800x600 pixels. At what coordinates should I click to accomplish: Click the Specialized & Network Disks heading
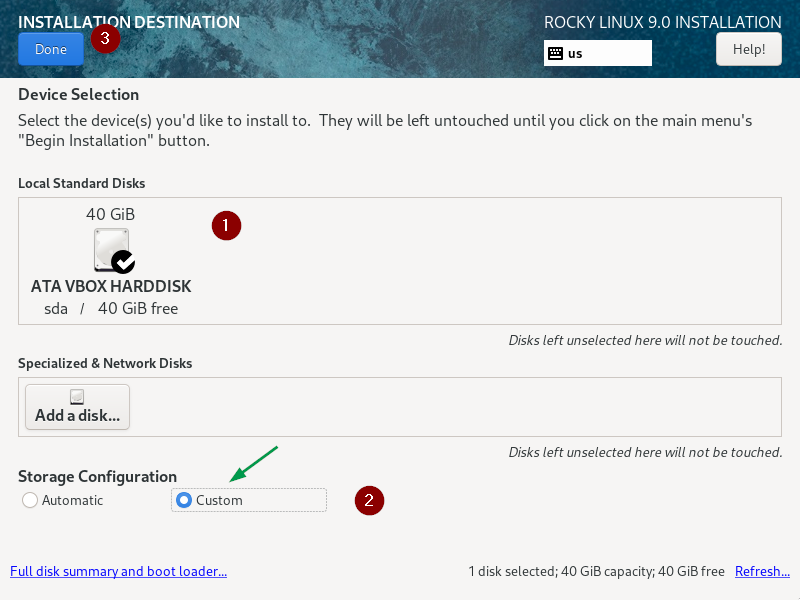tap(103, 363)
